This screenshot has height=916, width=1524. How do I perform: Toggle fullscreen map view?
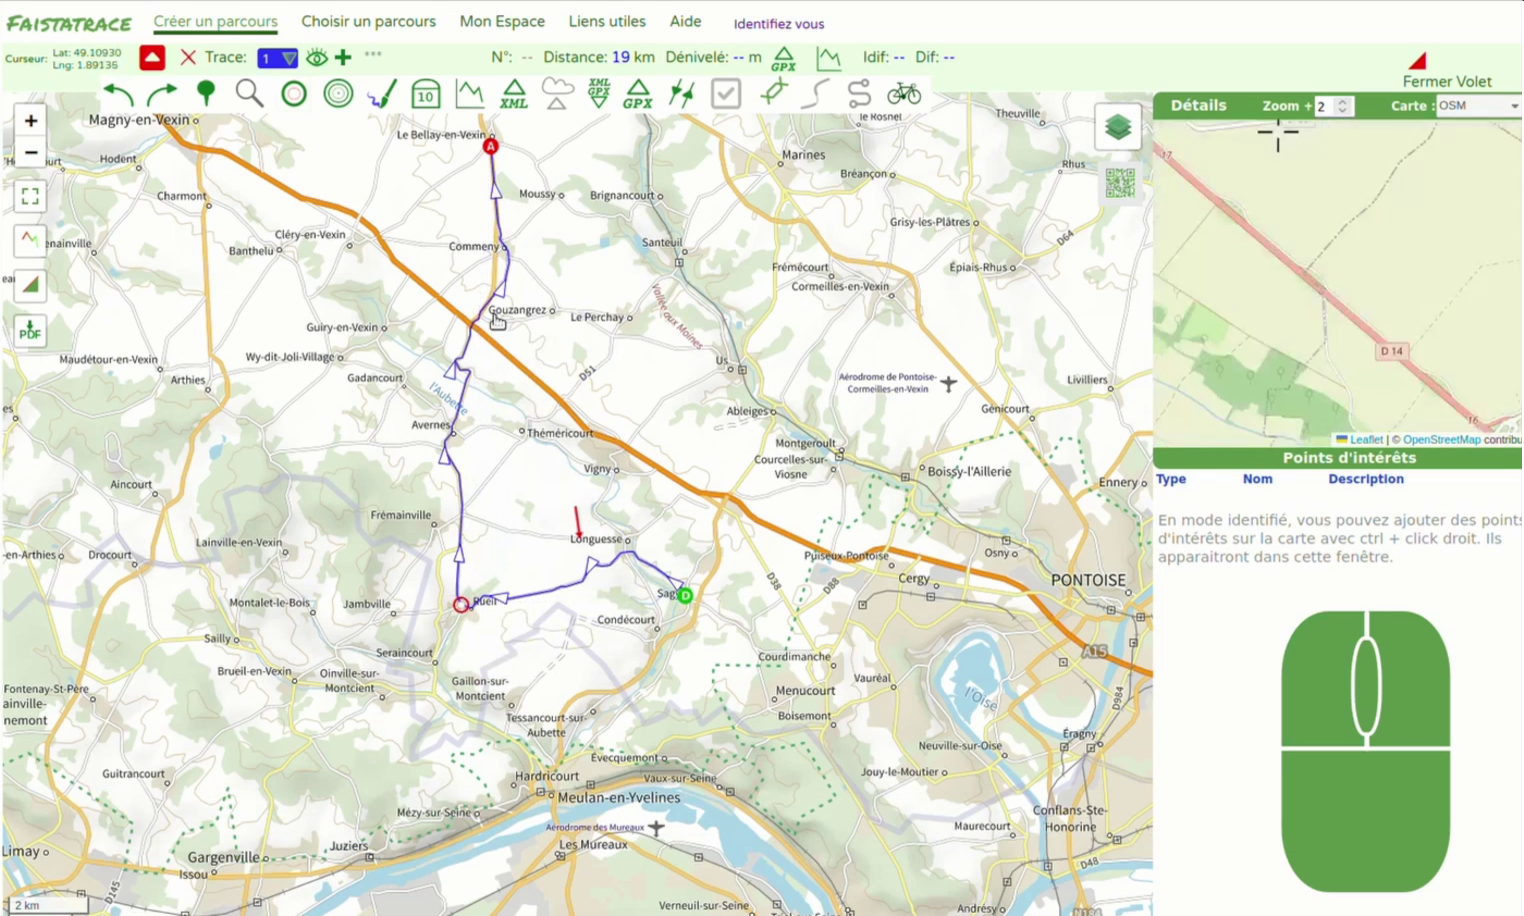[x=30, y=196]
